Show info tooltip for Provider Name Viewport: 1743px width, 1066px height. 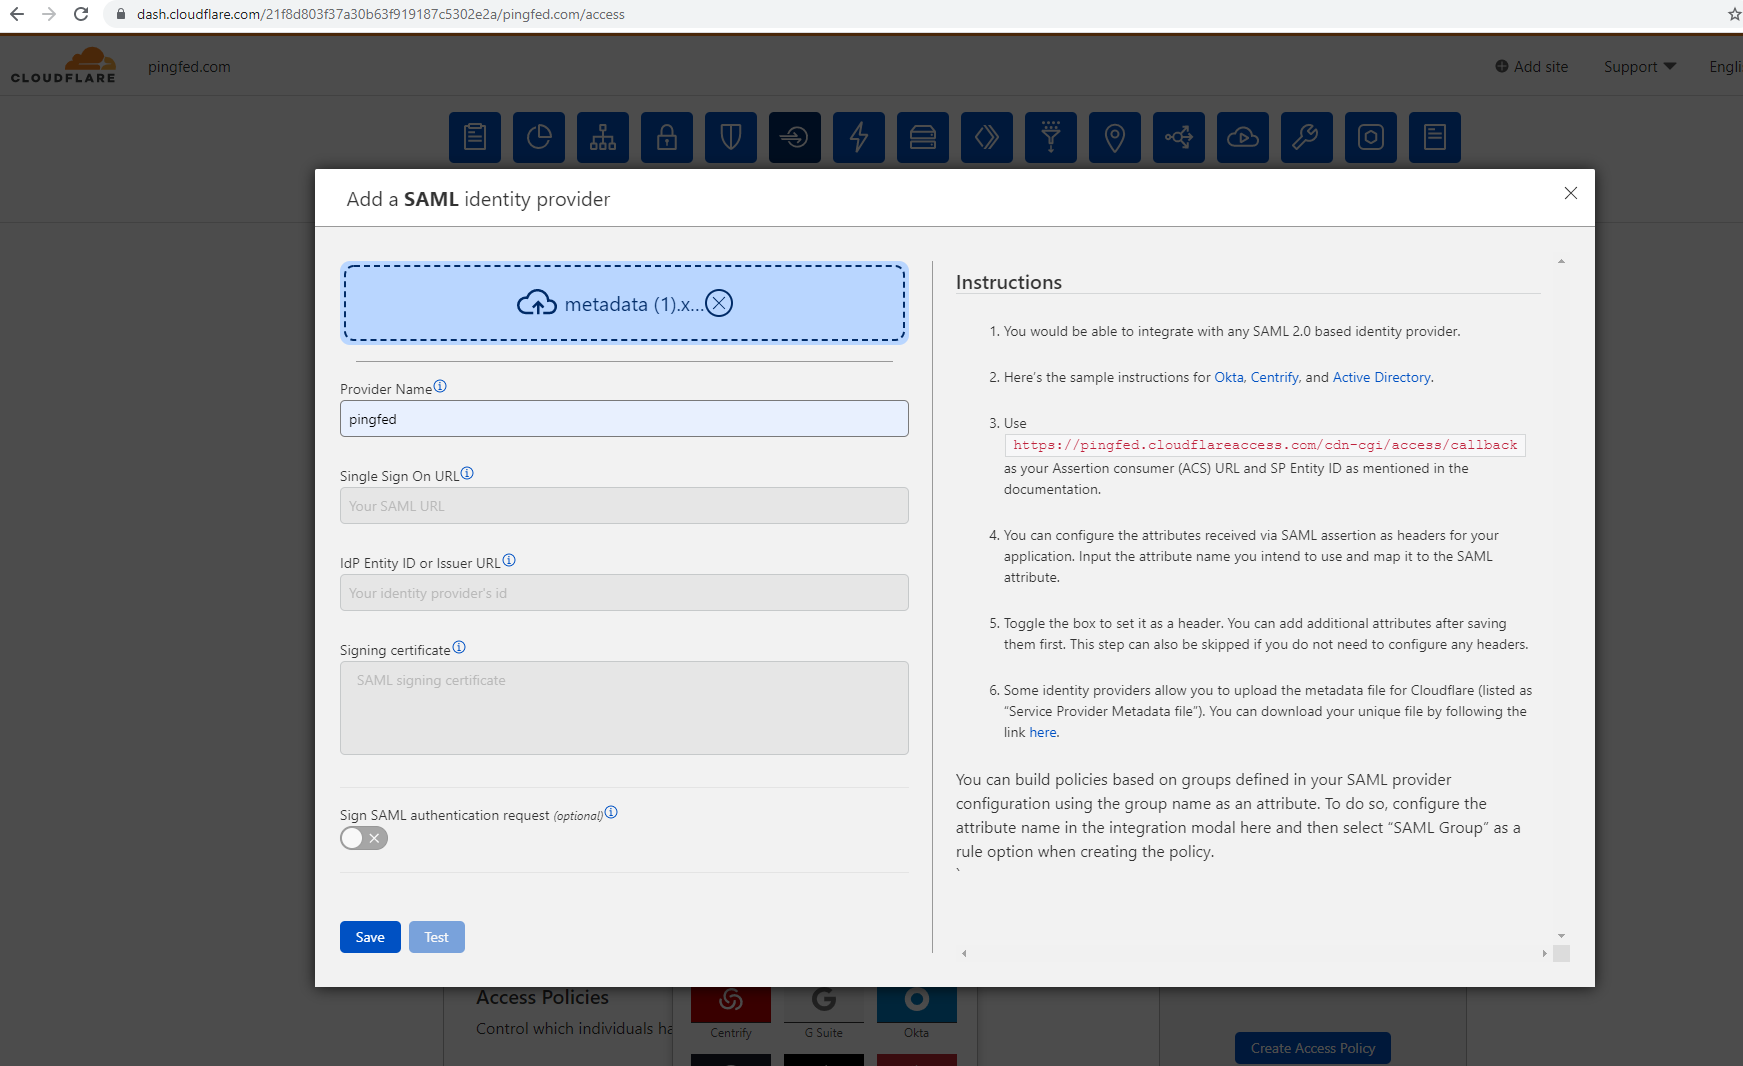[440, 387]
